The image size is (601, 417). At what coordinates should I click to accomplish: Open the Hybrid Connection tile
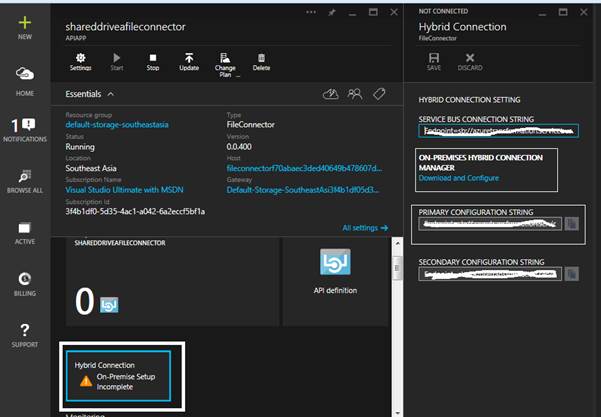(118, 376)
